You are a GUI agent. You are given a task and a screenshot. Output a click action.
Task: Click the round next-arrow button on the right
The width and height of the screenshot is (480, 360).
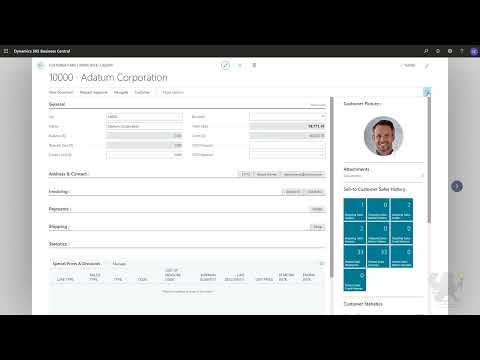[457, 186]
